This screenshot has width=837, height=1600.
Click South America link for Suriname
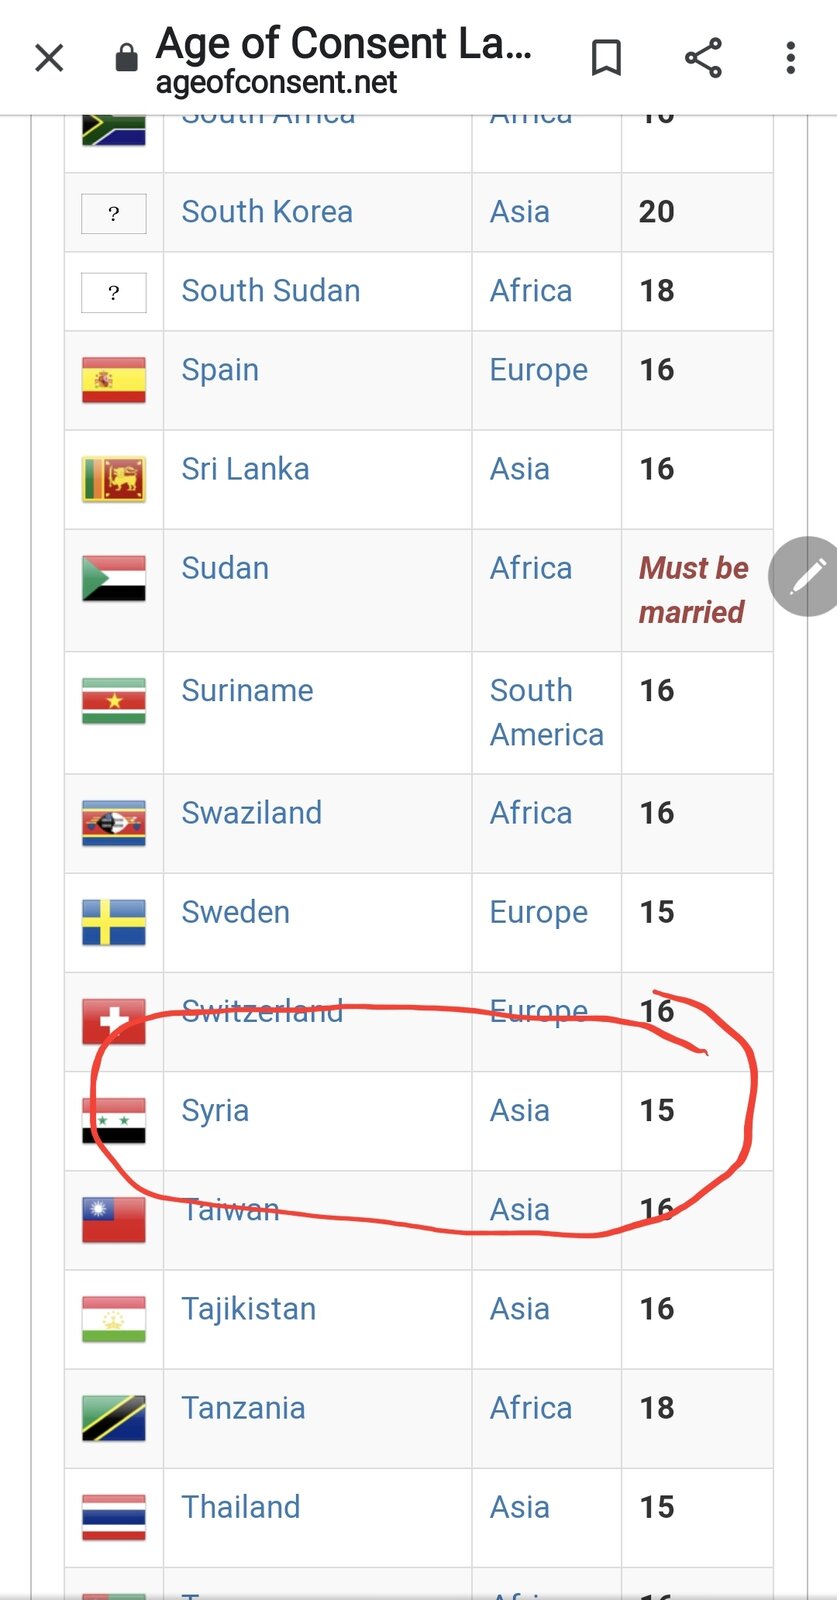[546, 712]
